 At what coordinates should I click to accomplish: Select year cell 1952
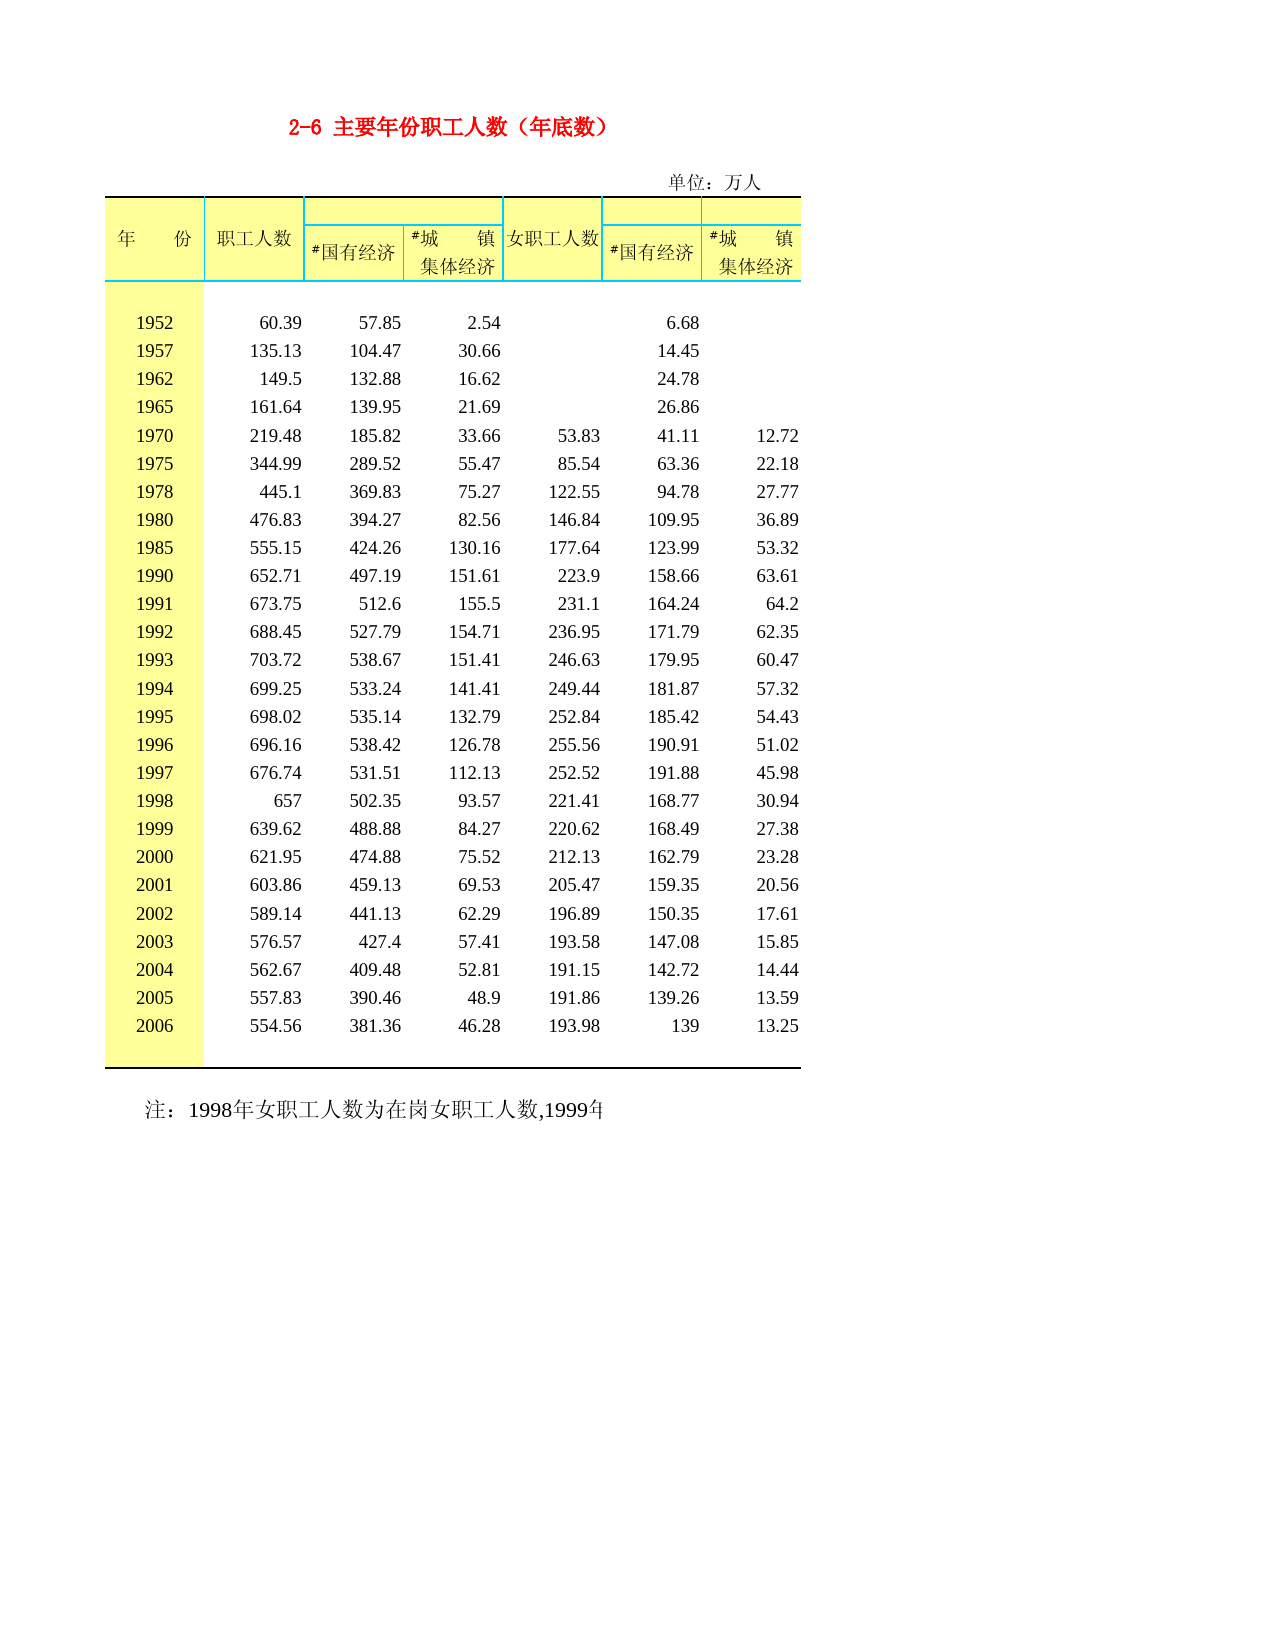tap(155, 323)
